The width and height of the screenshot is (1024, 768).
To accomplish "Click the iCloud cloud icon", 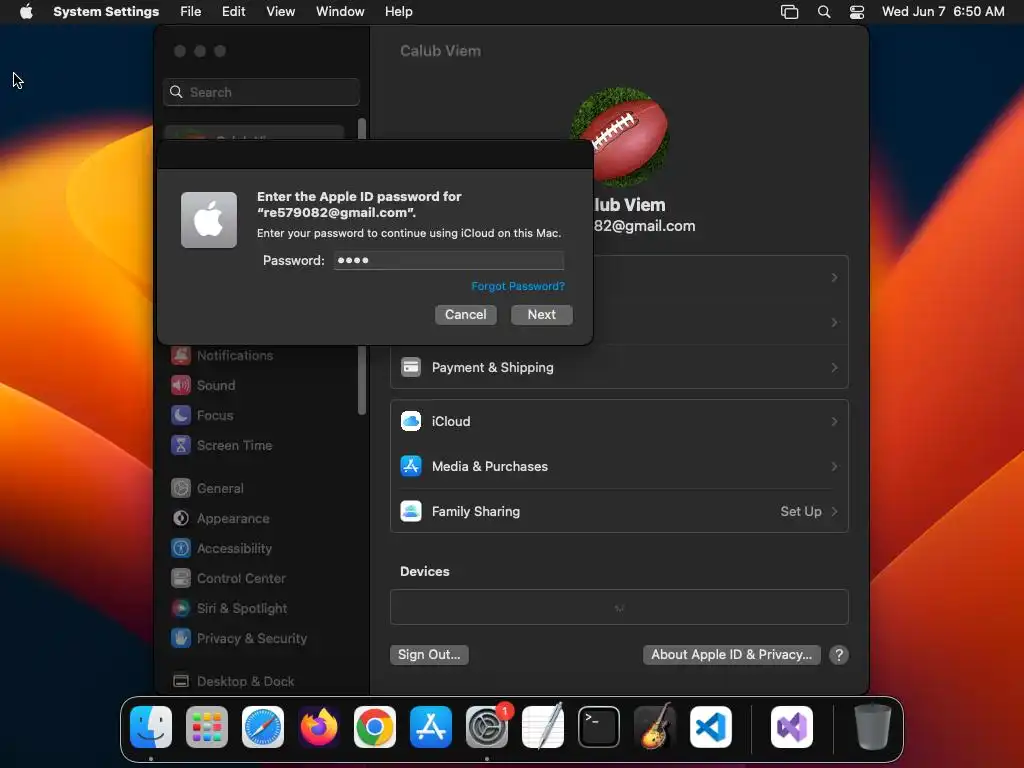I will (x=411, y=421).
